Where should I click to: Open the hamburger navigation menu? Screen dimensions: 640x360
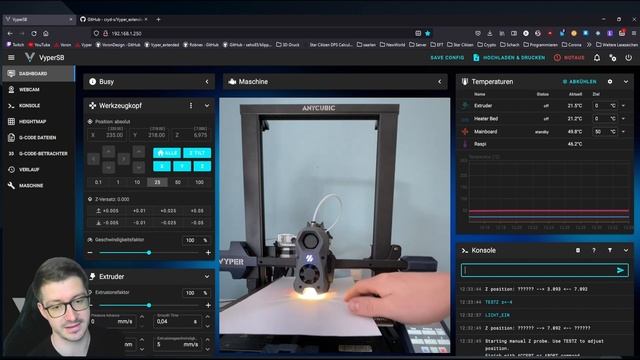tap(11, 58)
